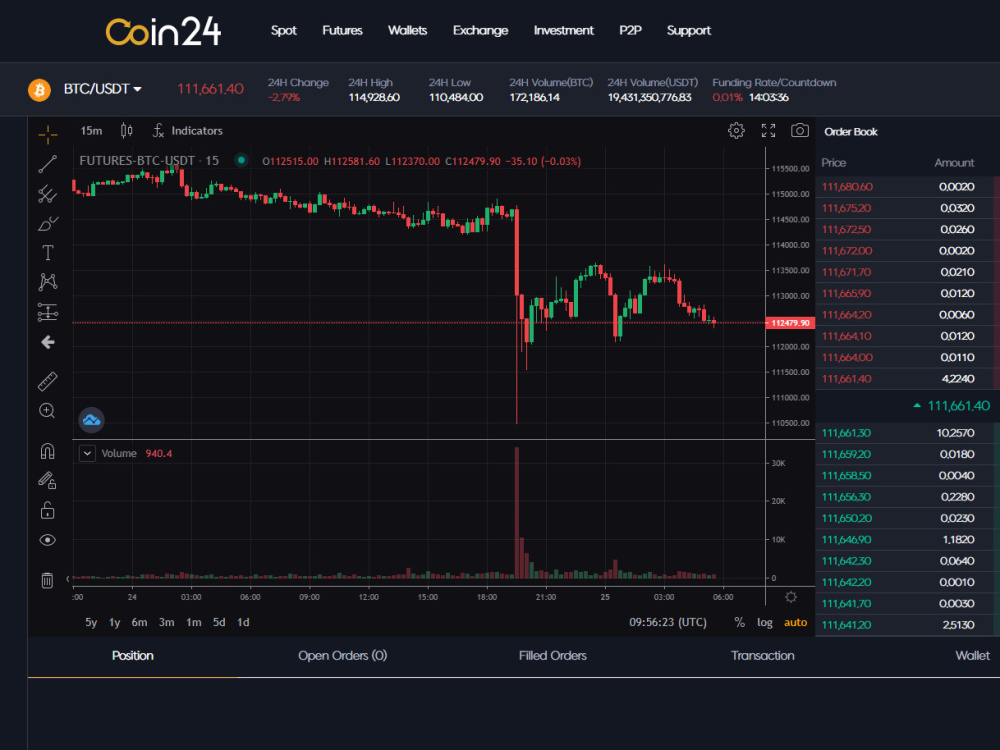Switch to the Filled Orders tab

553,656
